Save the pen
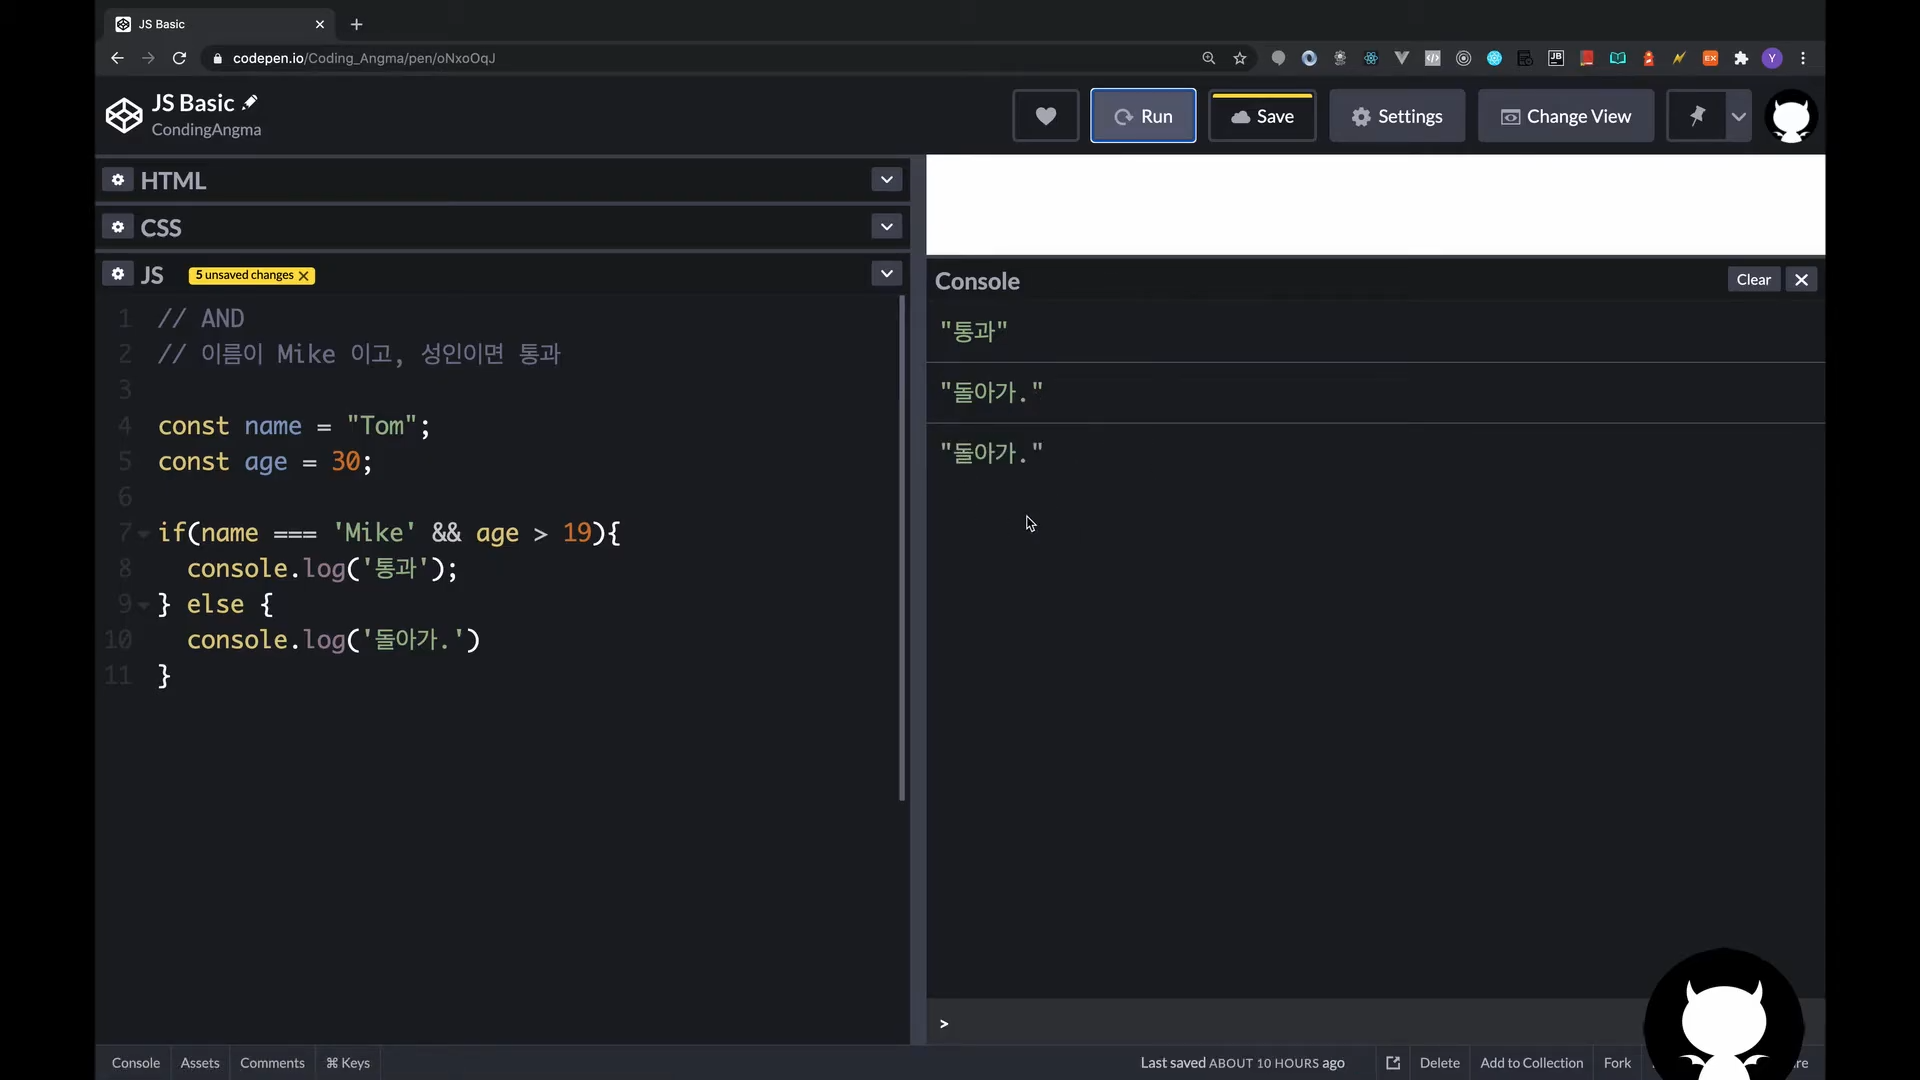 (x=1262, y=116)
